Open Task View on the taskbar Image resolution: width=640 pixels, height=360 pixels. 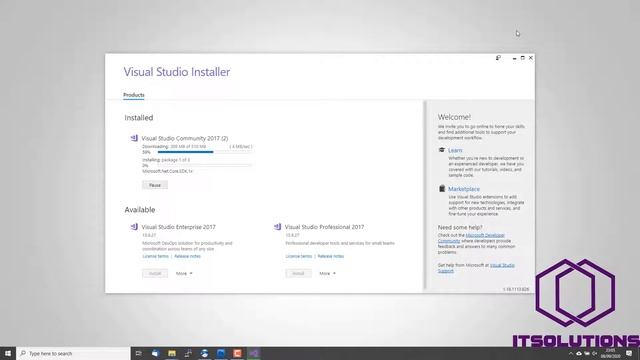pyautogui.click(x=138, y=353)
